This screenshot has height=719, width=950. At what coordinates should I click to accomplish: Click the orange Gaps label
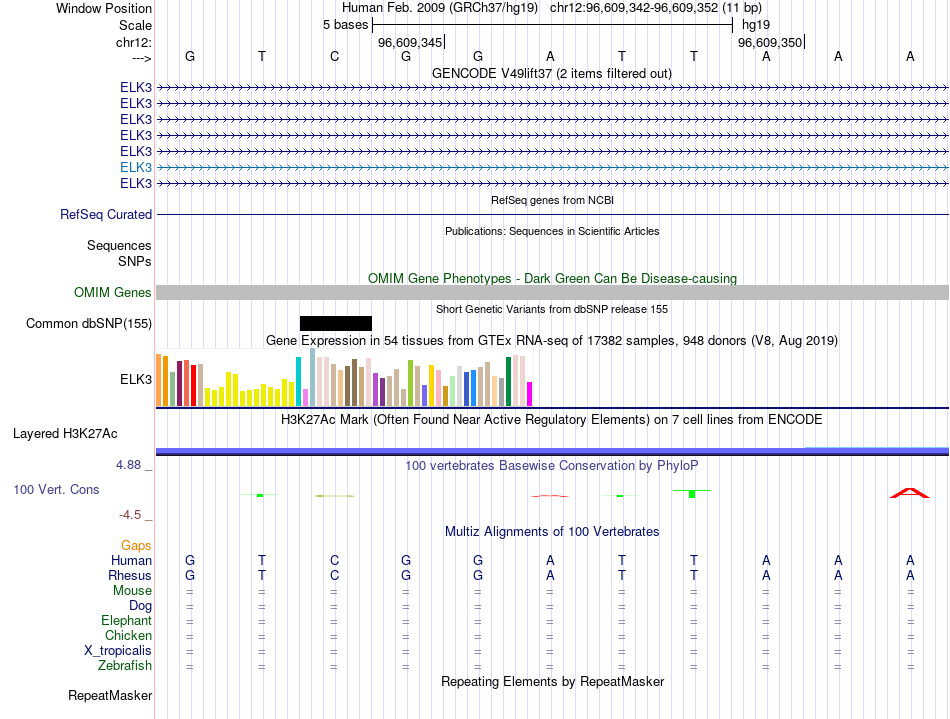click(136, 546)
